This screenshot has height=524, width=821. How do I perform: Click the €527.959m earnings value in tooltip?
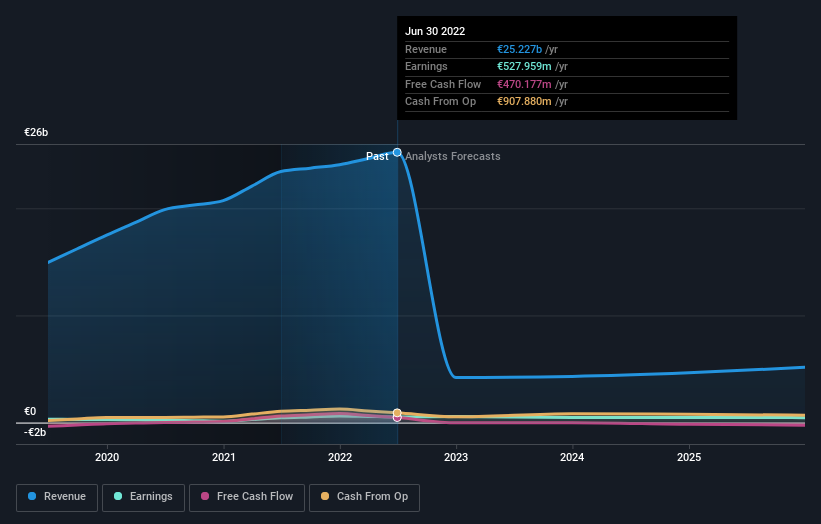coord(524,66)
